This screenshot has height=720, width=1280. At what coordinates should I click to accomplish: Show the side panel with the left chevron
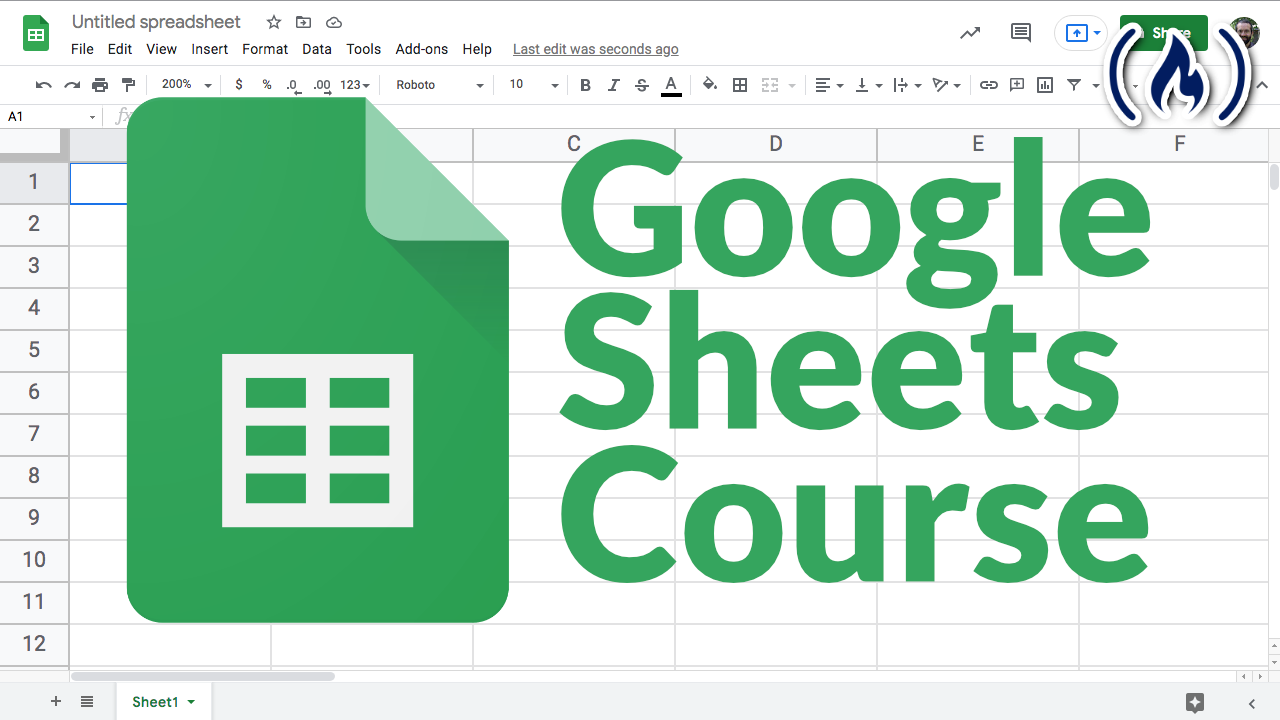pos(1252,703)
